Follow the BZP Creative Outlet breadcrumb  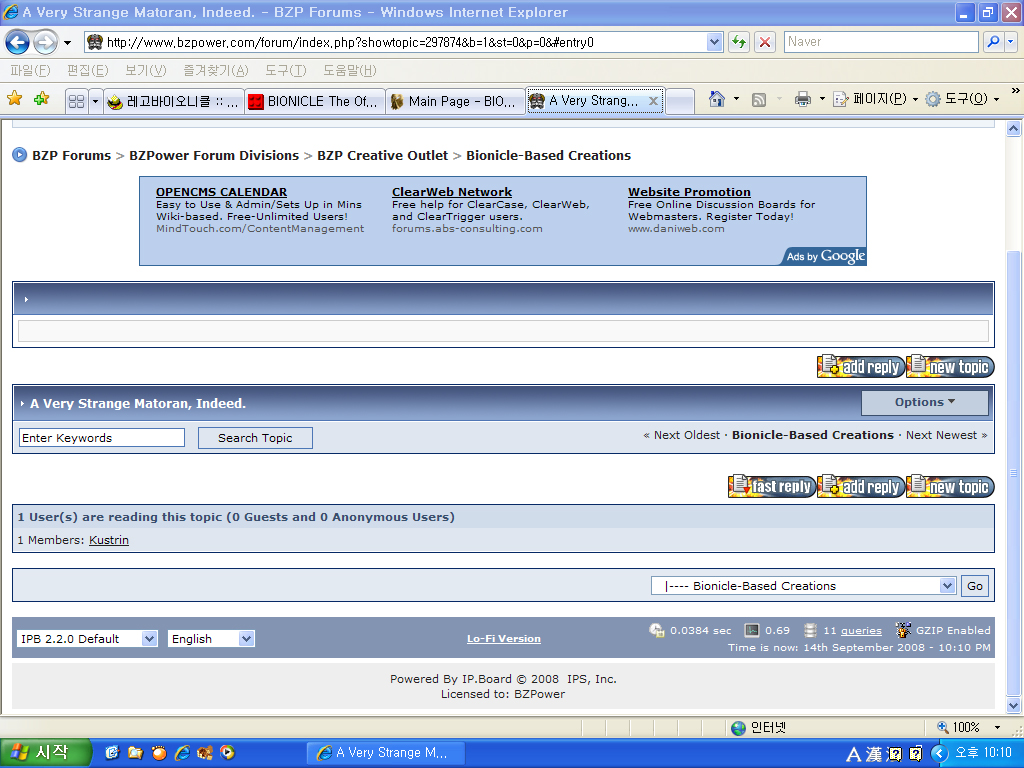(382, 155)
